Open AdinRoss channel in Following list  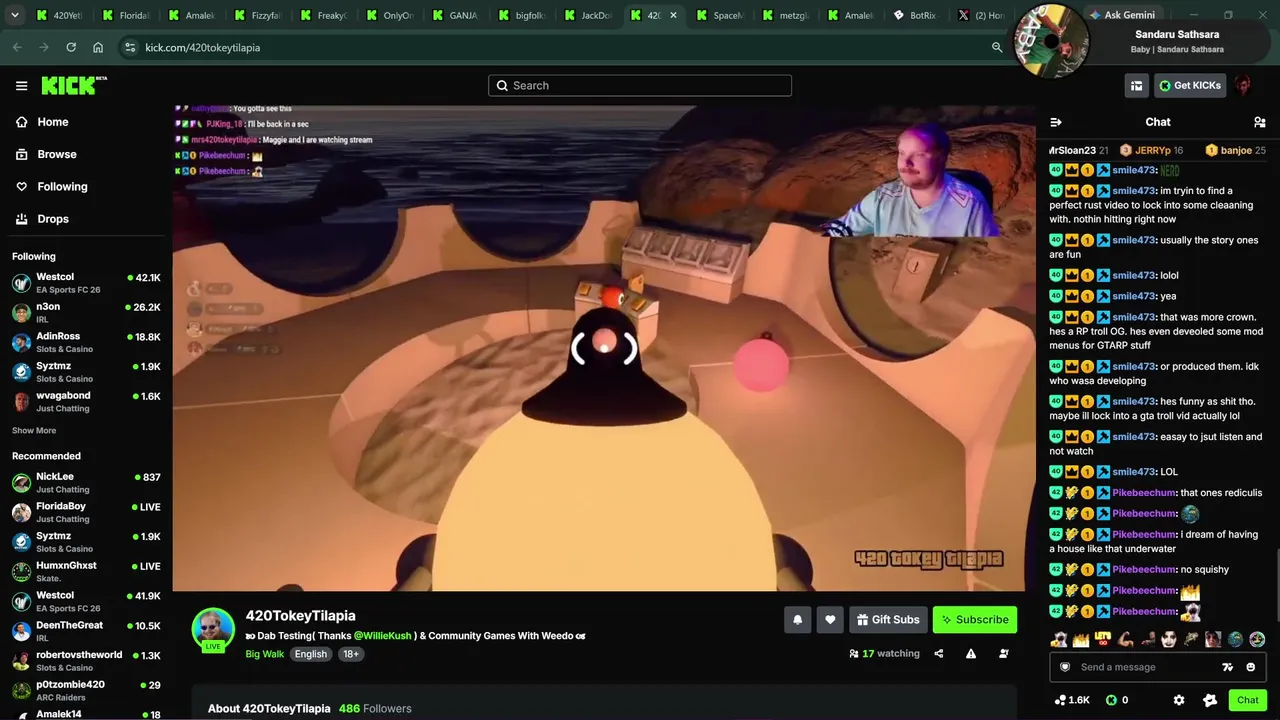pyautogui.click(x=86, y=342)
